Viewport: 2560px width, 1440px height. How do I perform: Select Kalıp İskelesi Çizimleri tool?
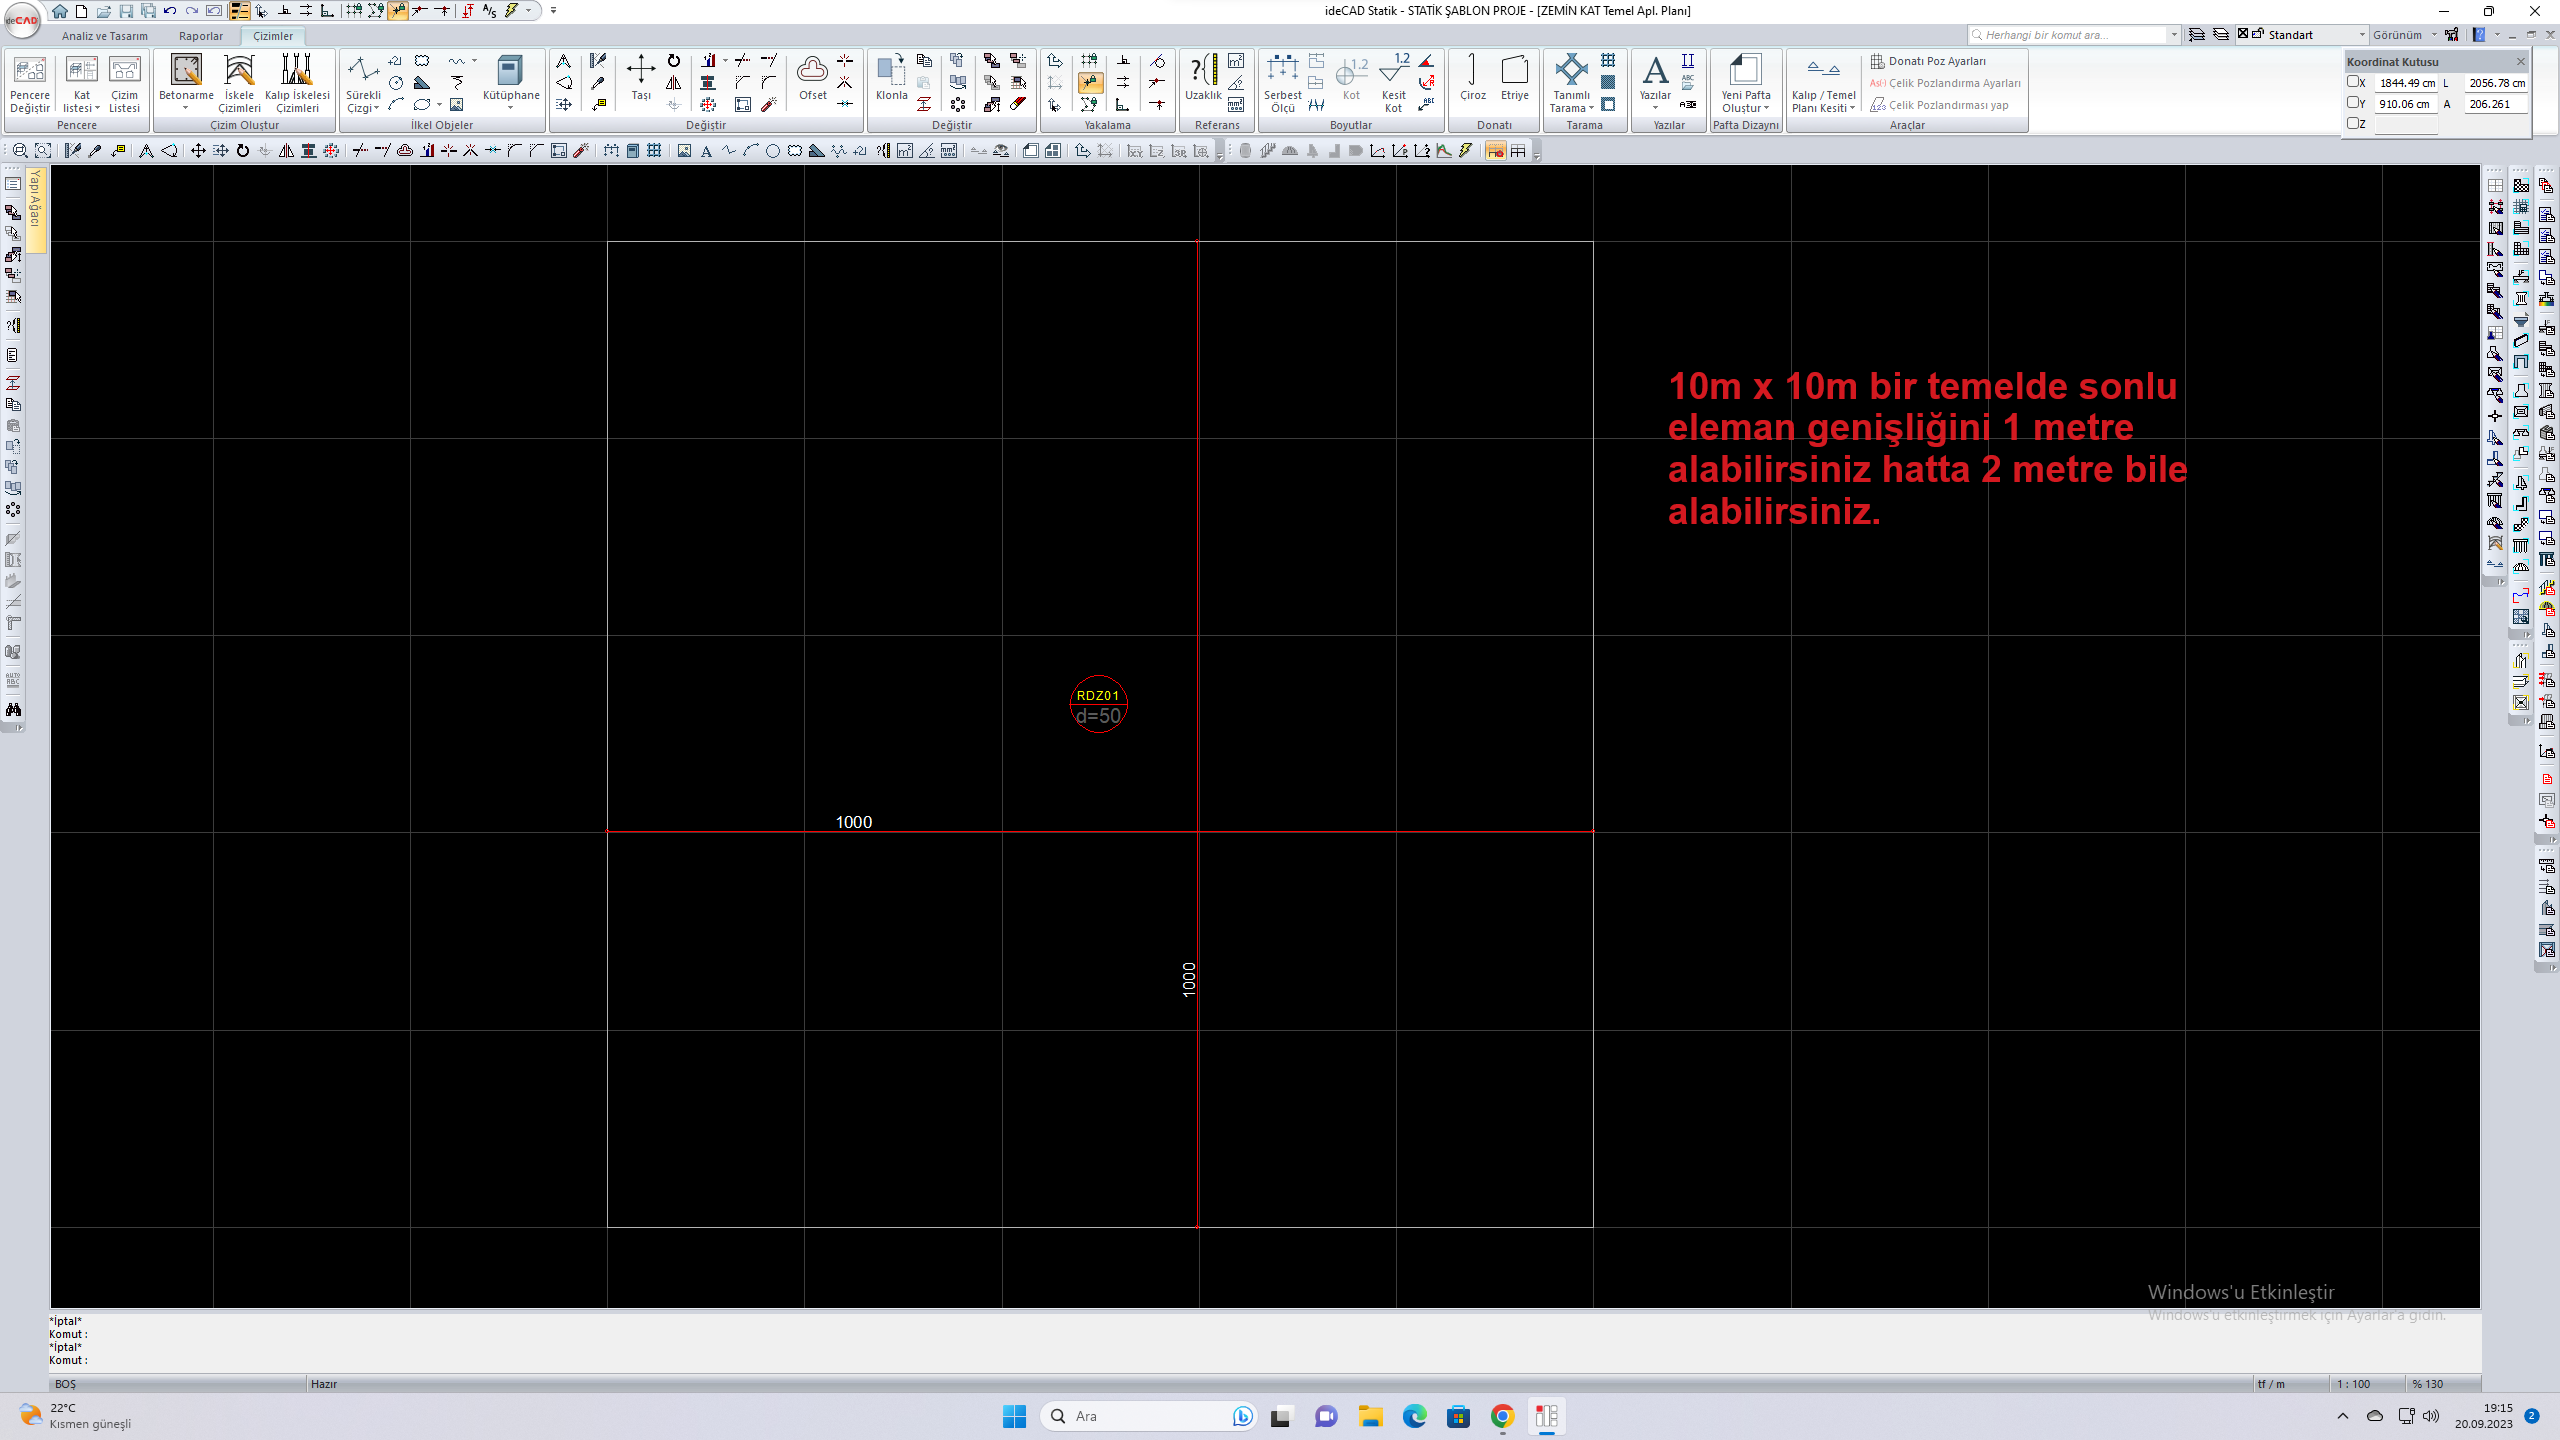click(x=297, y=83)
